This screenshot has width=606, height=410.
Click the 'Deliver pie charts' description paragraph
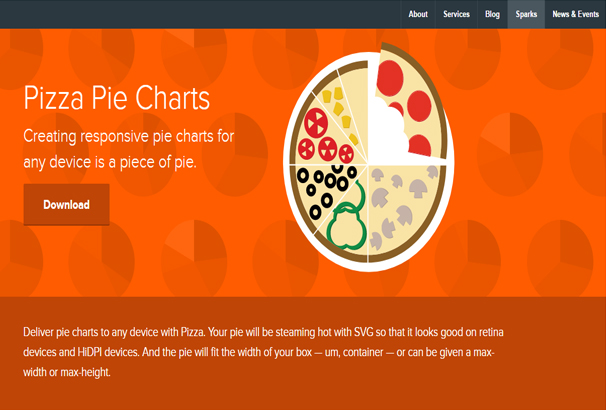click(263, 352)
